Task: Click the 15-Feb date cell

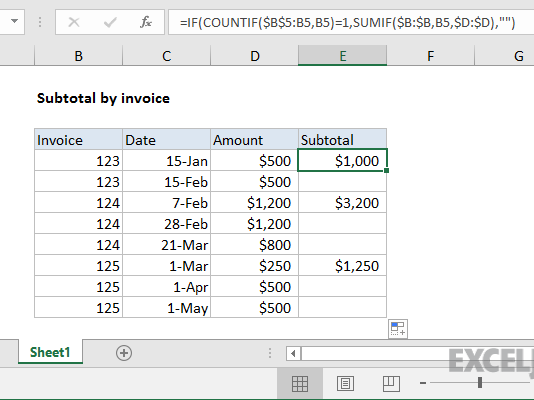Action: pyautogui.click(x=167, y=181)
